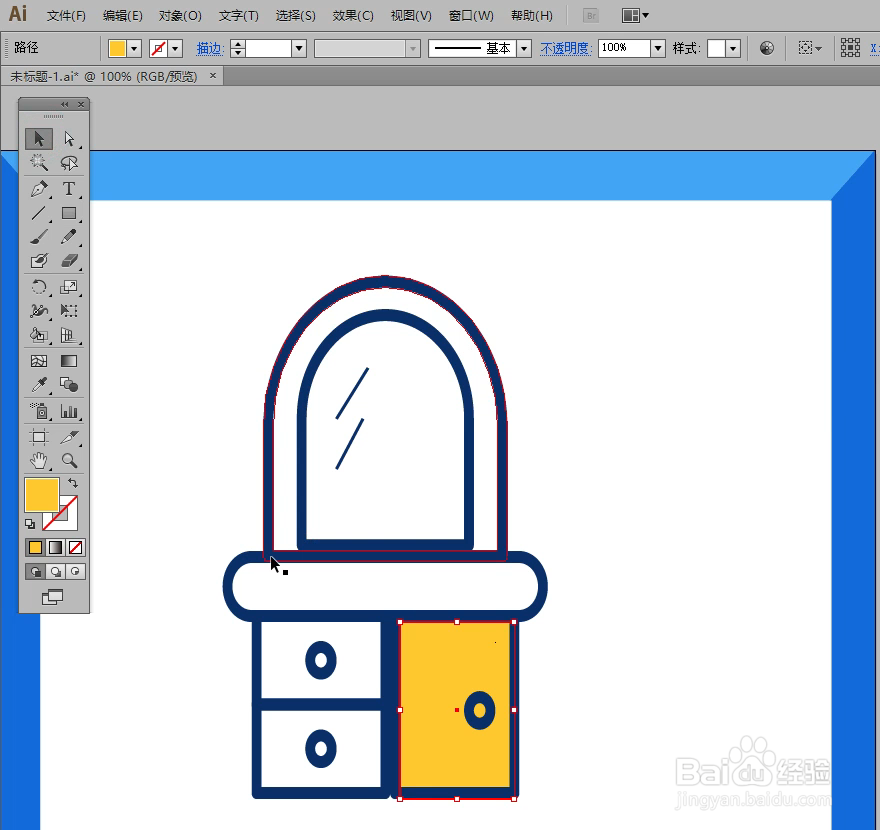Viewport: 880px width, 830px height.
Task: Open variable width profile dropdown
Action: coord(413,49)
